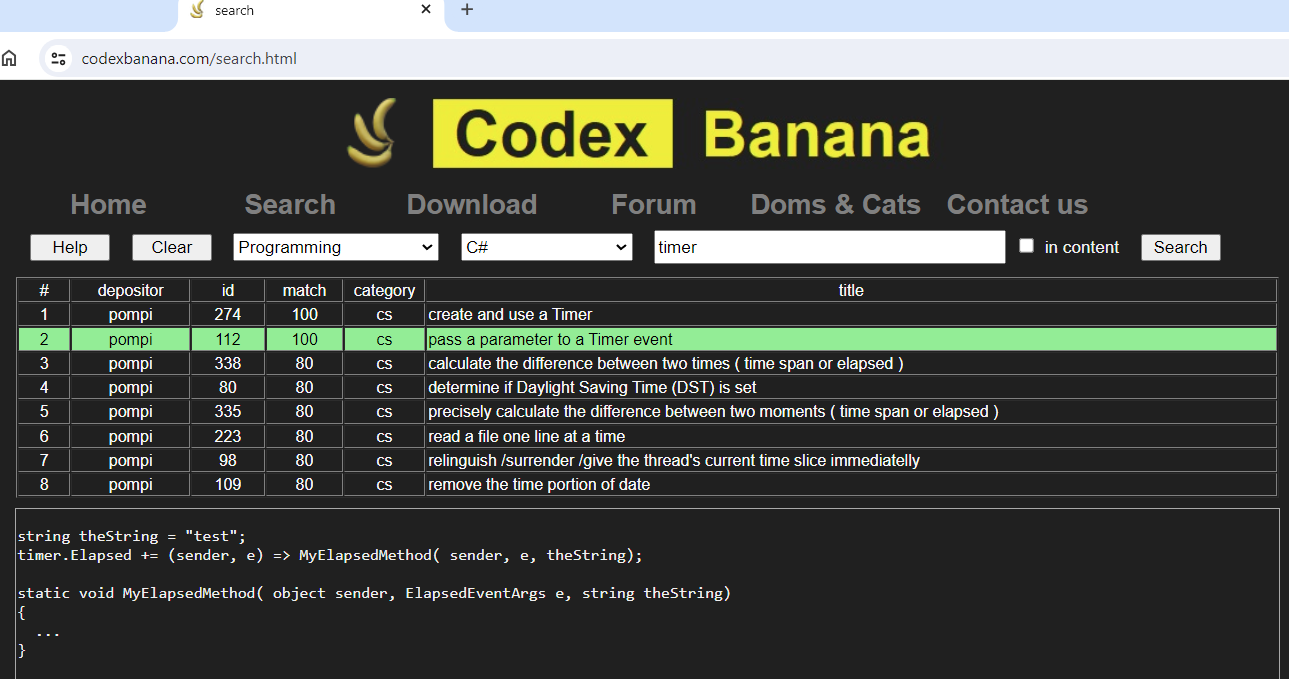
Task: Click id cell 98
Action: tap(228, 461)
